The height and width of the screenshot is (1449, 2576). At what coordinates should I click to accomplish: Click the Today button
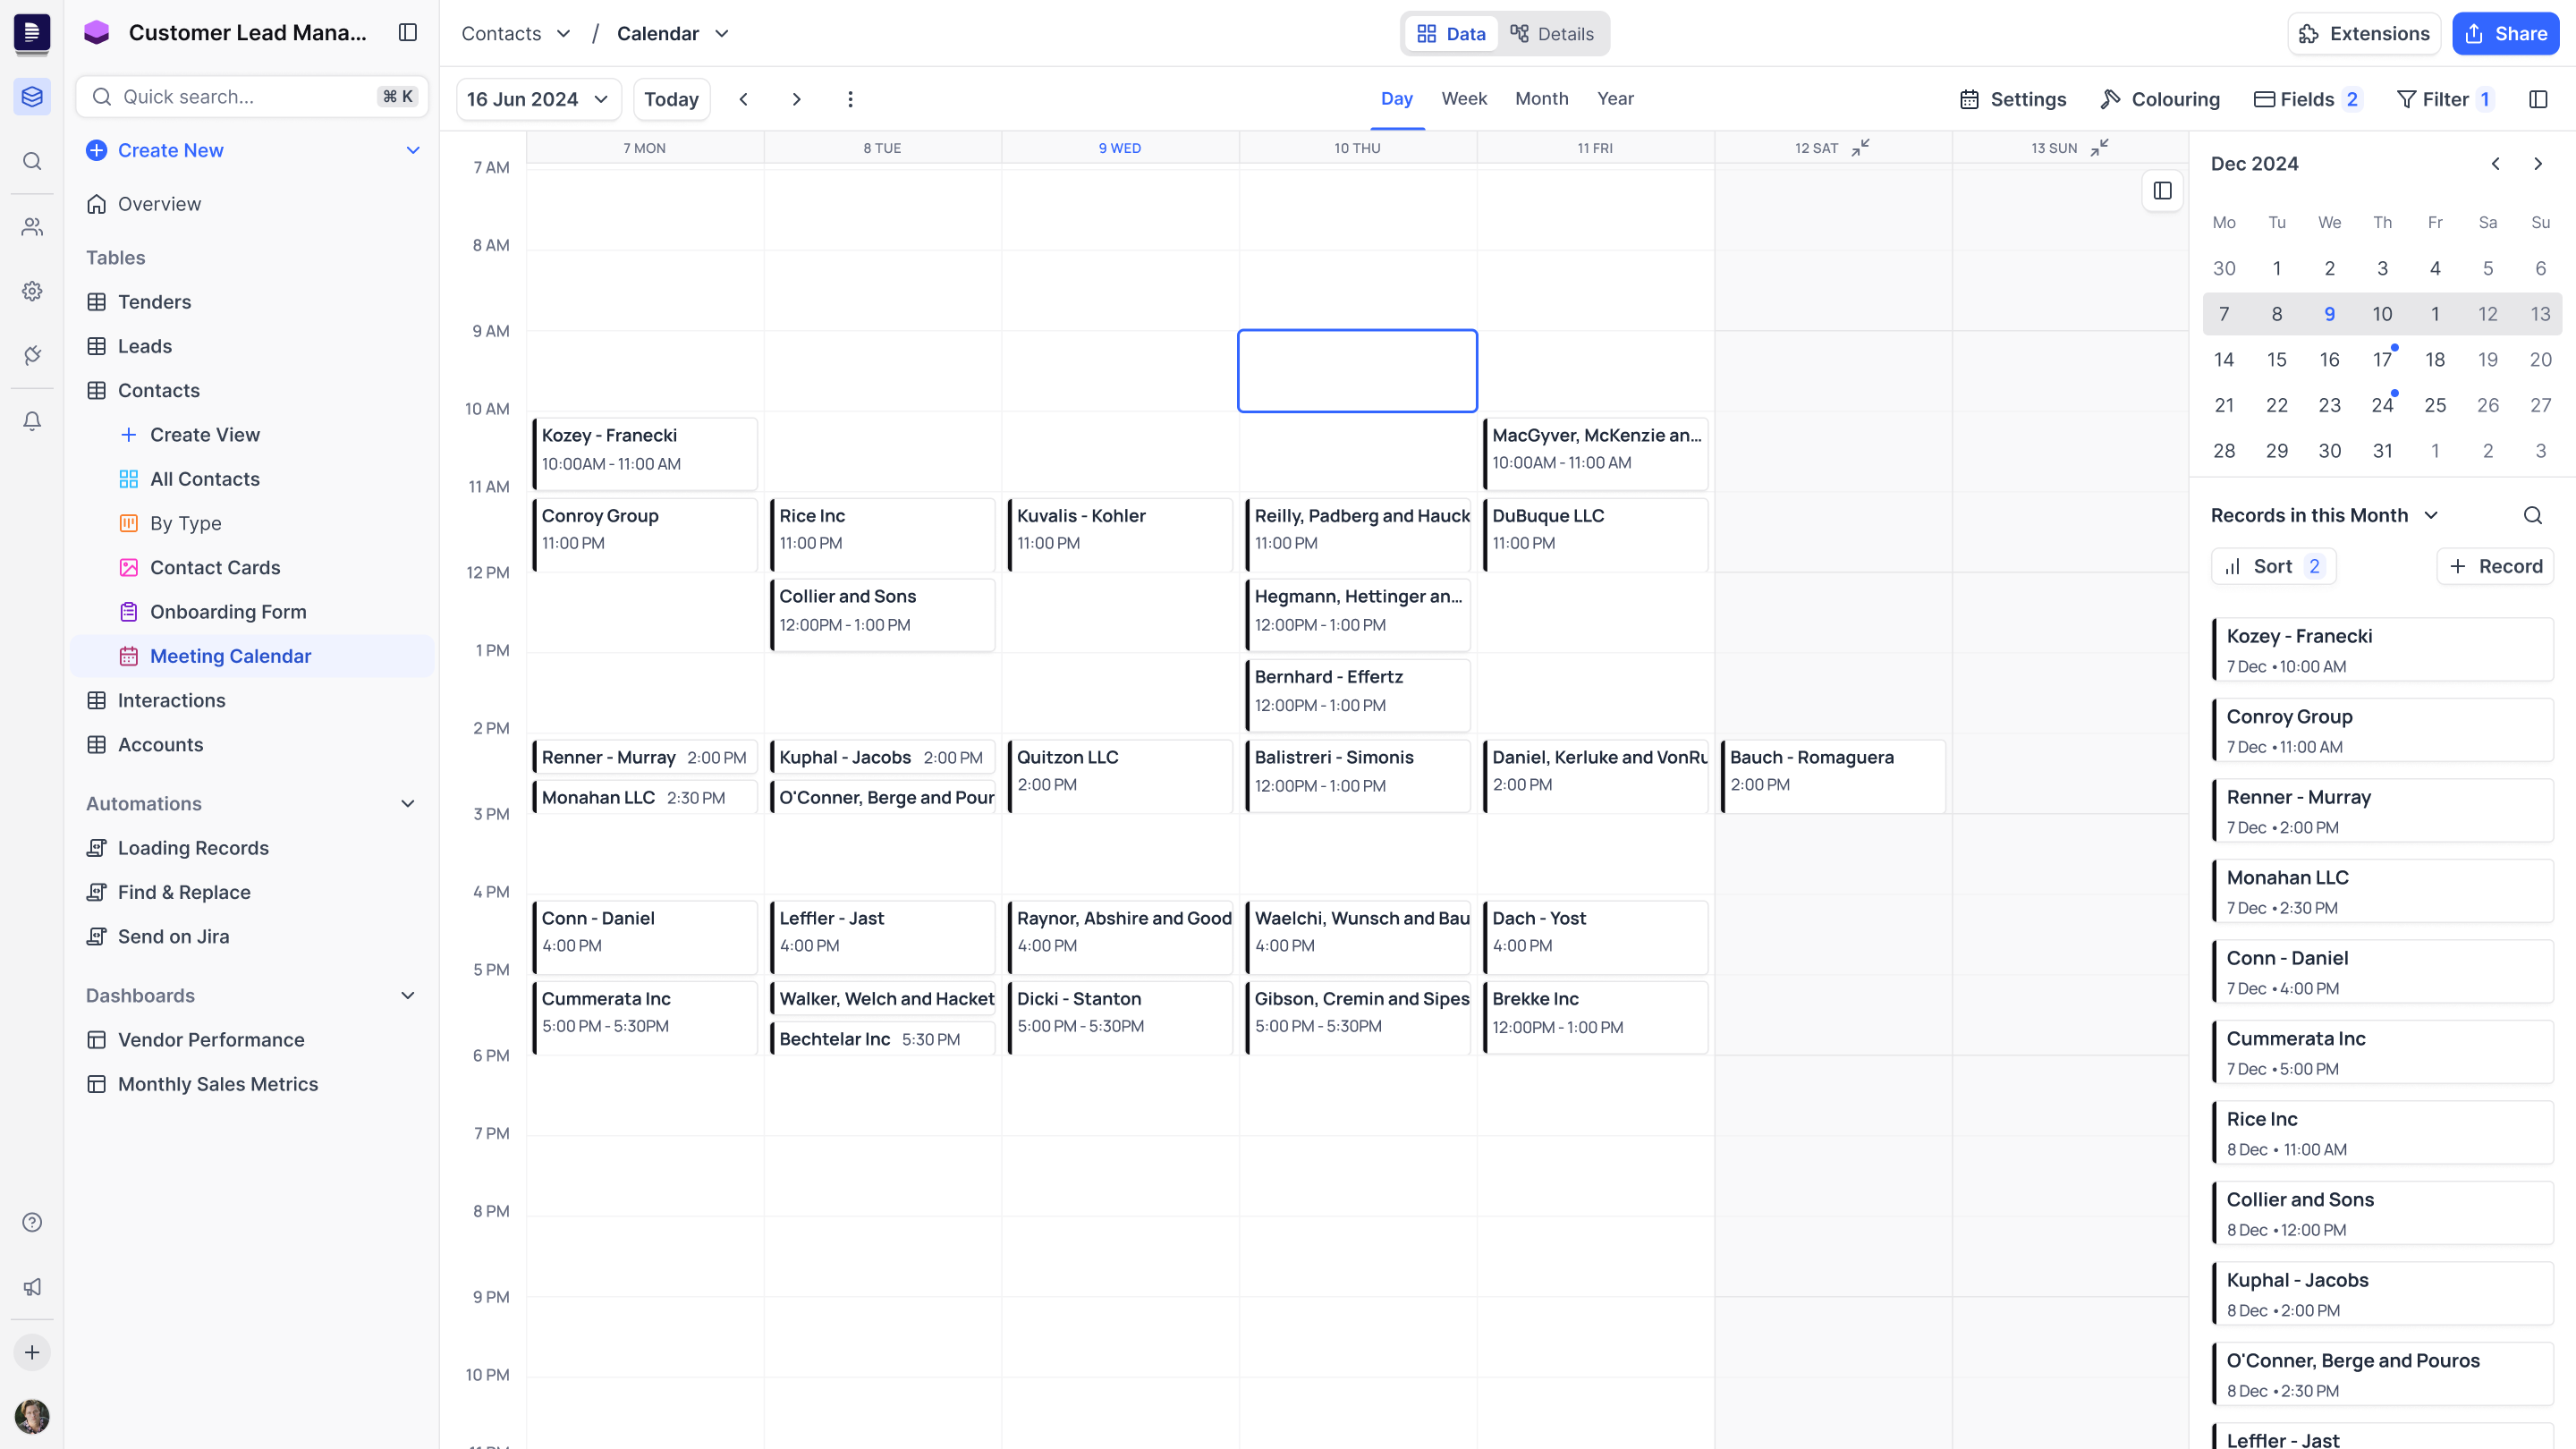[671, 99]
